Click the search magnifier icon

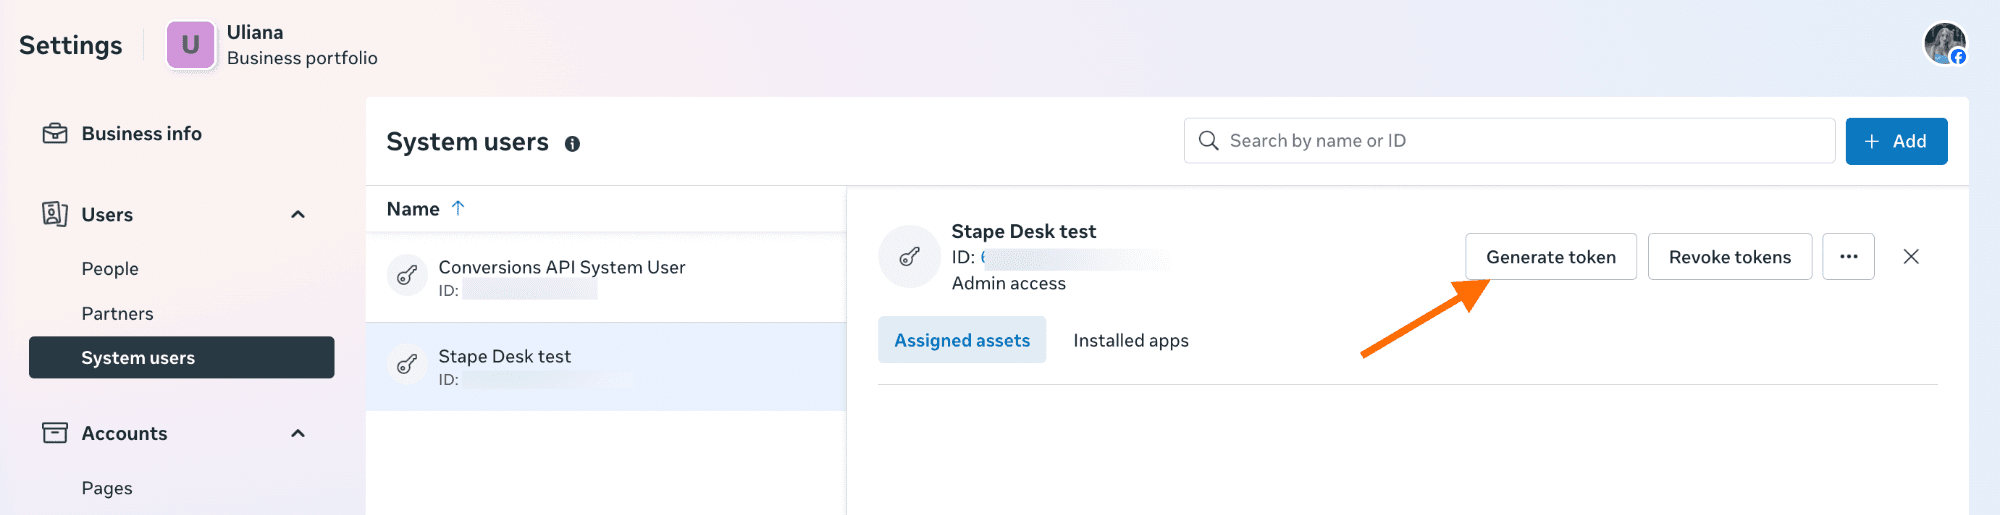[x=1208, y=141]
